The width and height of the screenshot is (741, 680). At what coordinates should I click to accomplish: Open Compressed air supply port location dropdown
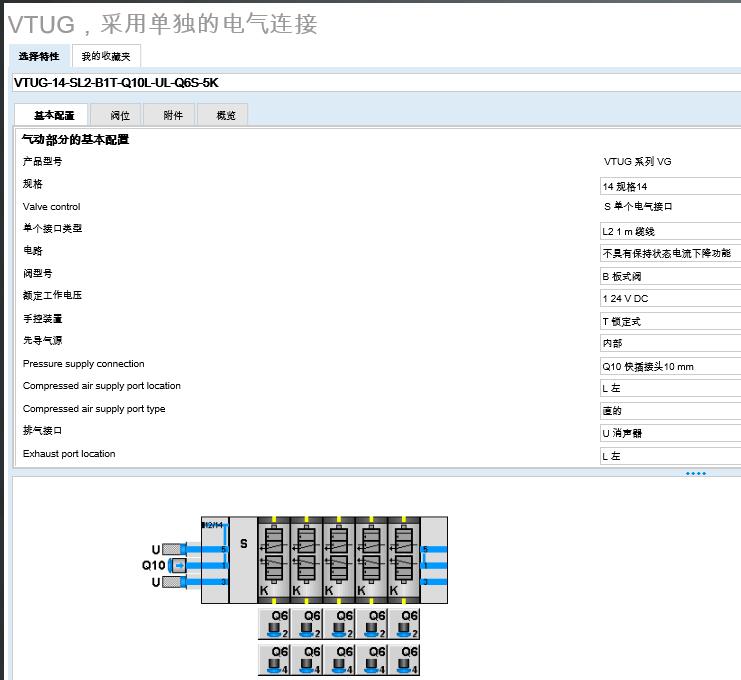pyautogui.click(x=670, y=388)
